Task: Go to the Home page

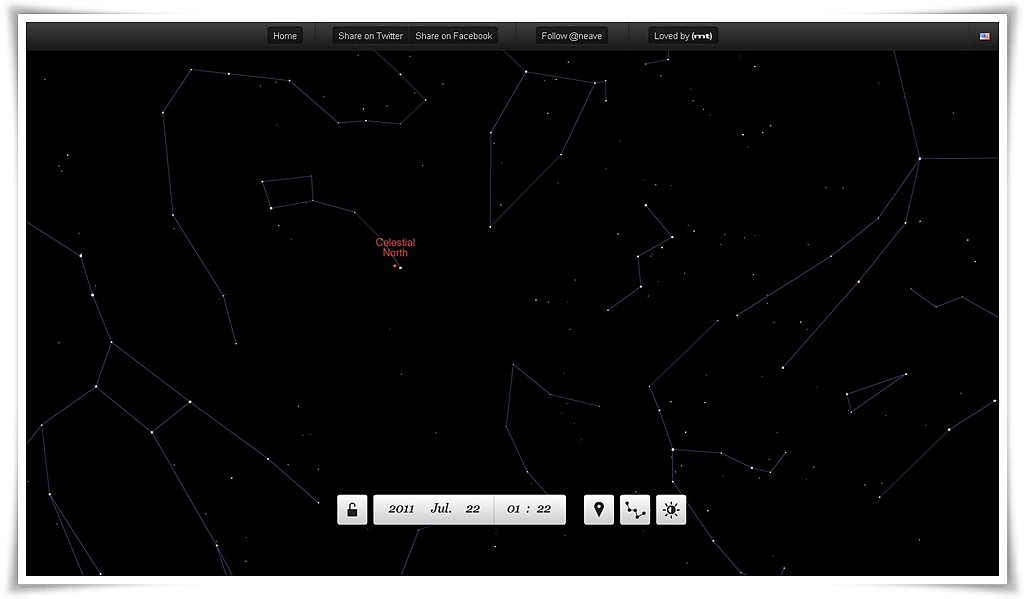Action: [x=285, y=36]
